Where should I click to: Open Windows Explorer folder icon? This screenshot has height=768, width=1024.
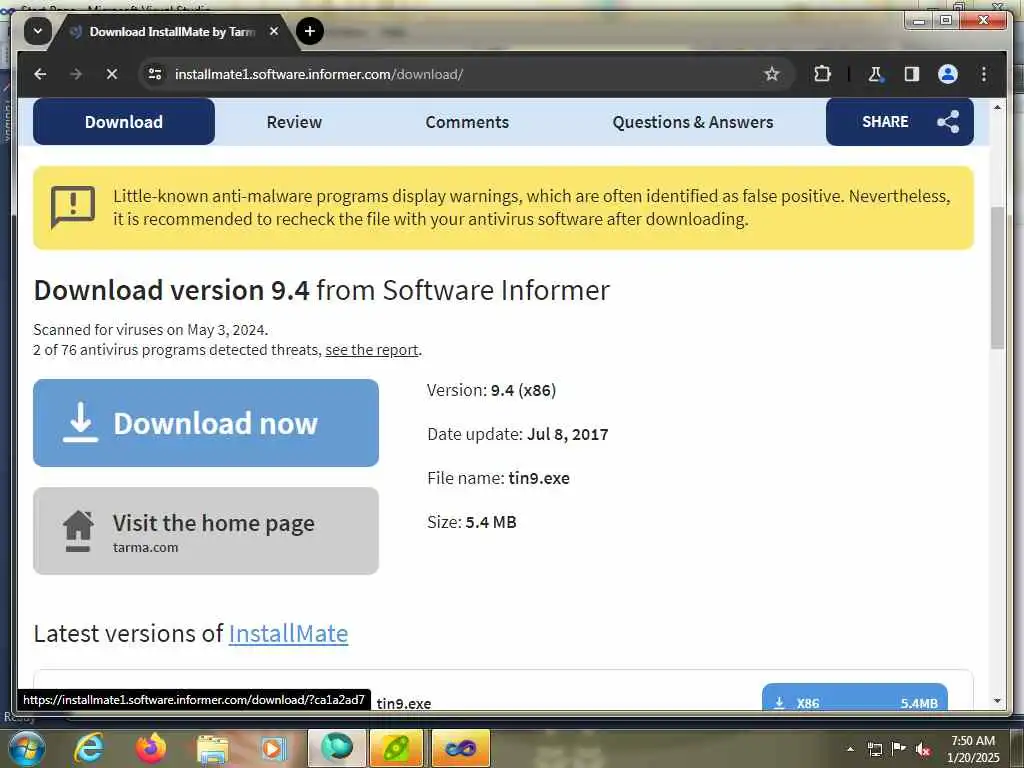213,749
